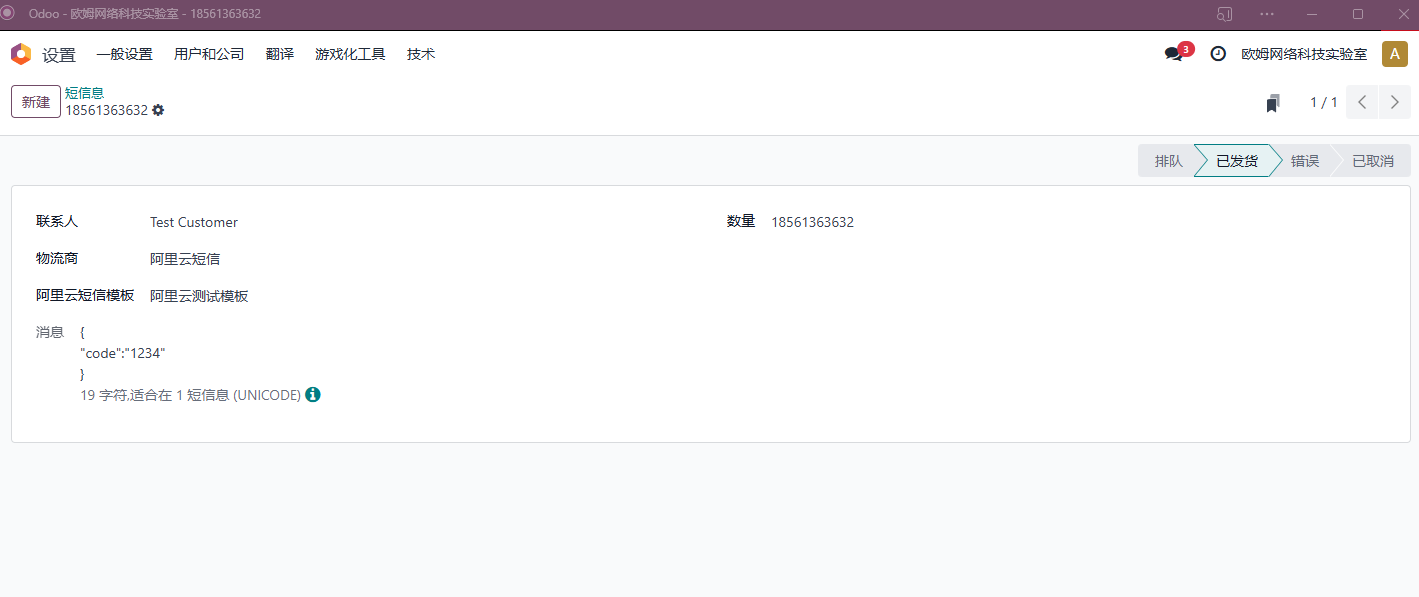
Task: Open the Odoo apps home icon
Action: pos(21,54)
